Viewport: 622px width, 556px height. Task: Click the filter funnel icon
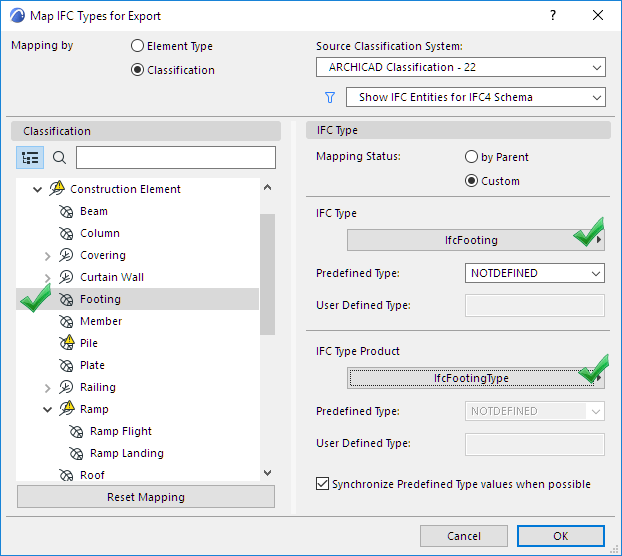coord(330,97)
